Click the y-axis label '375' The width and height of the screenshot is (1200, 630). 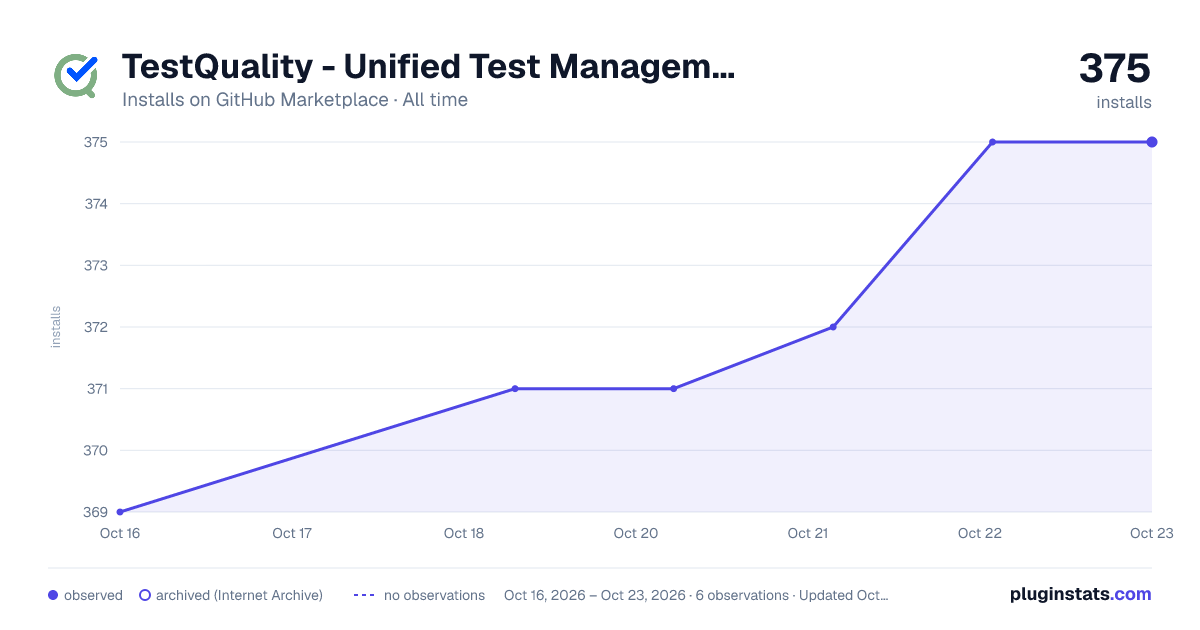coord(96,142)
